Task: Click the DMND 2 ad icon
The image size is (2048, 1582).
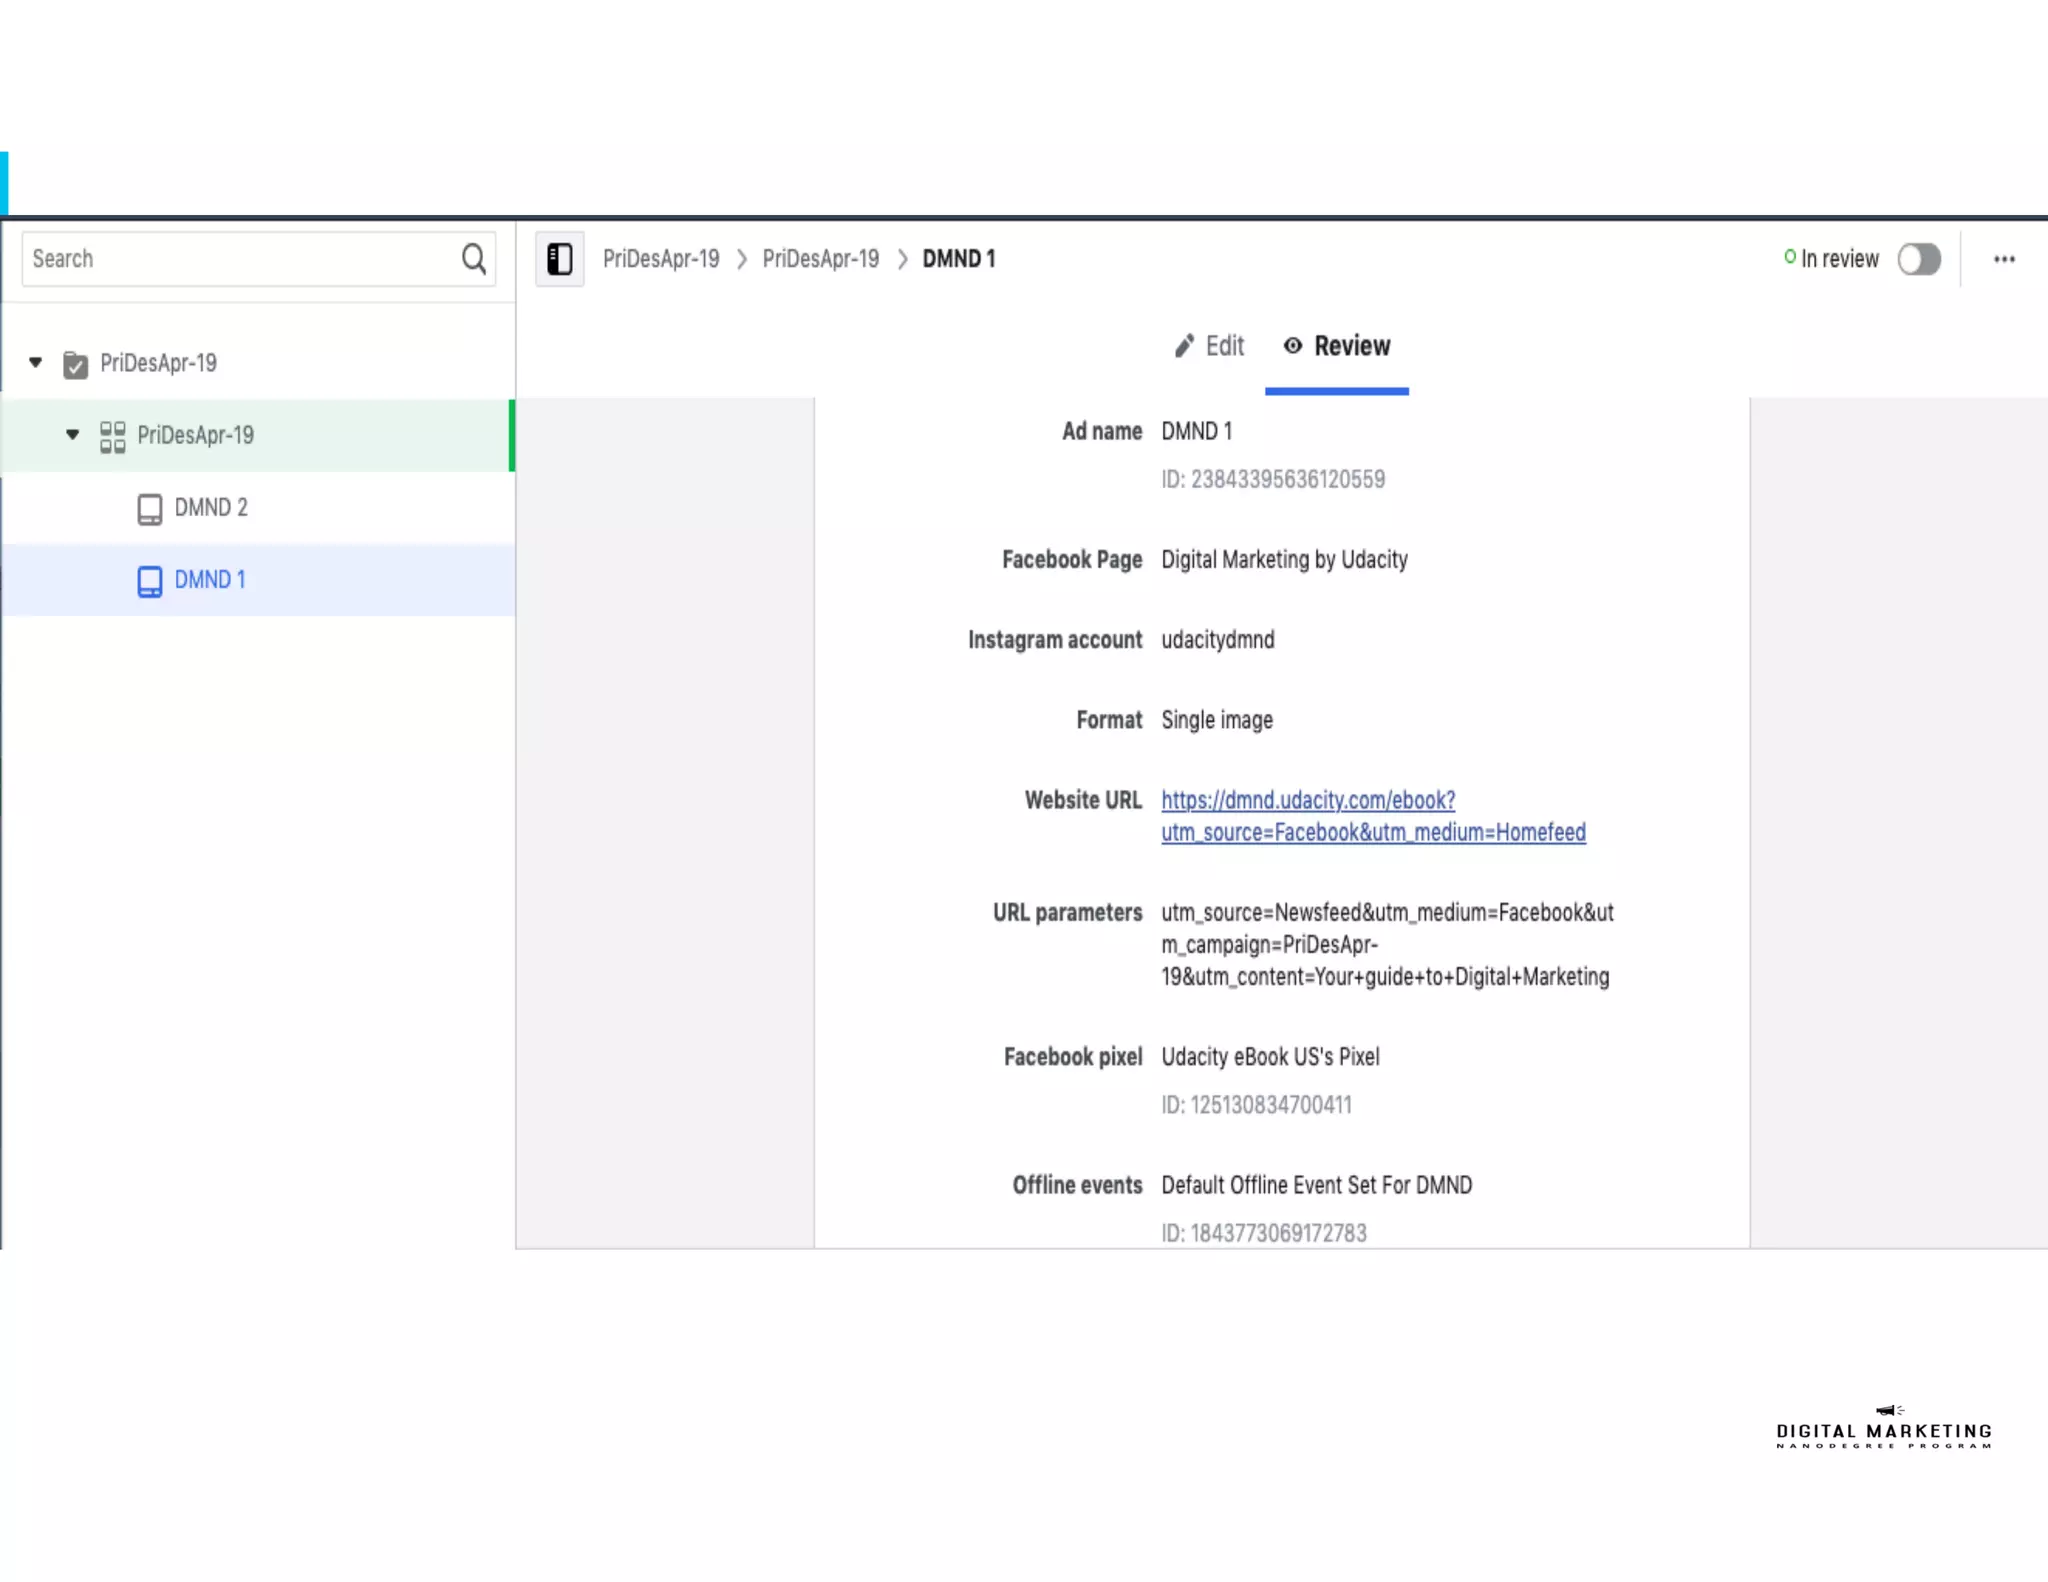Action: click(149, 509)
